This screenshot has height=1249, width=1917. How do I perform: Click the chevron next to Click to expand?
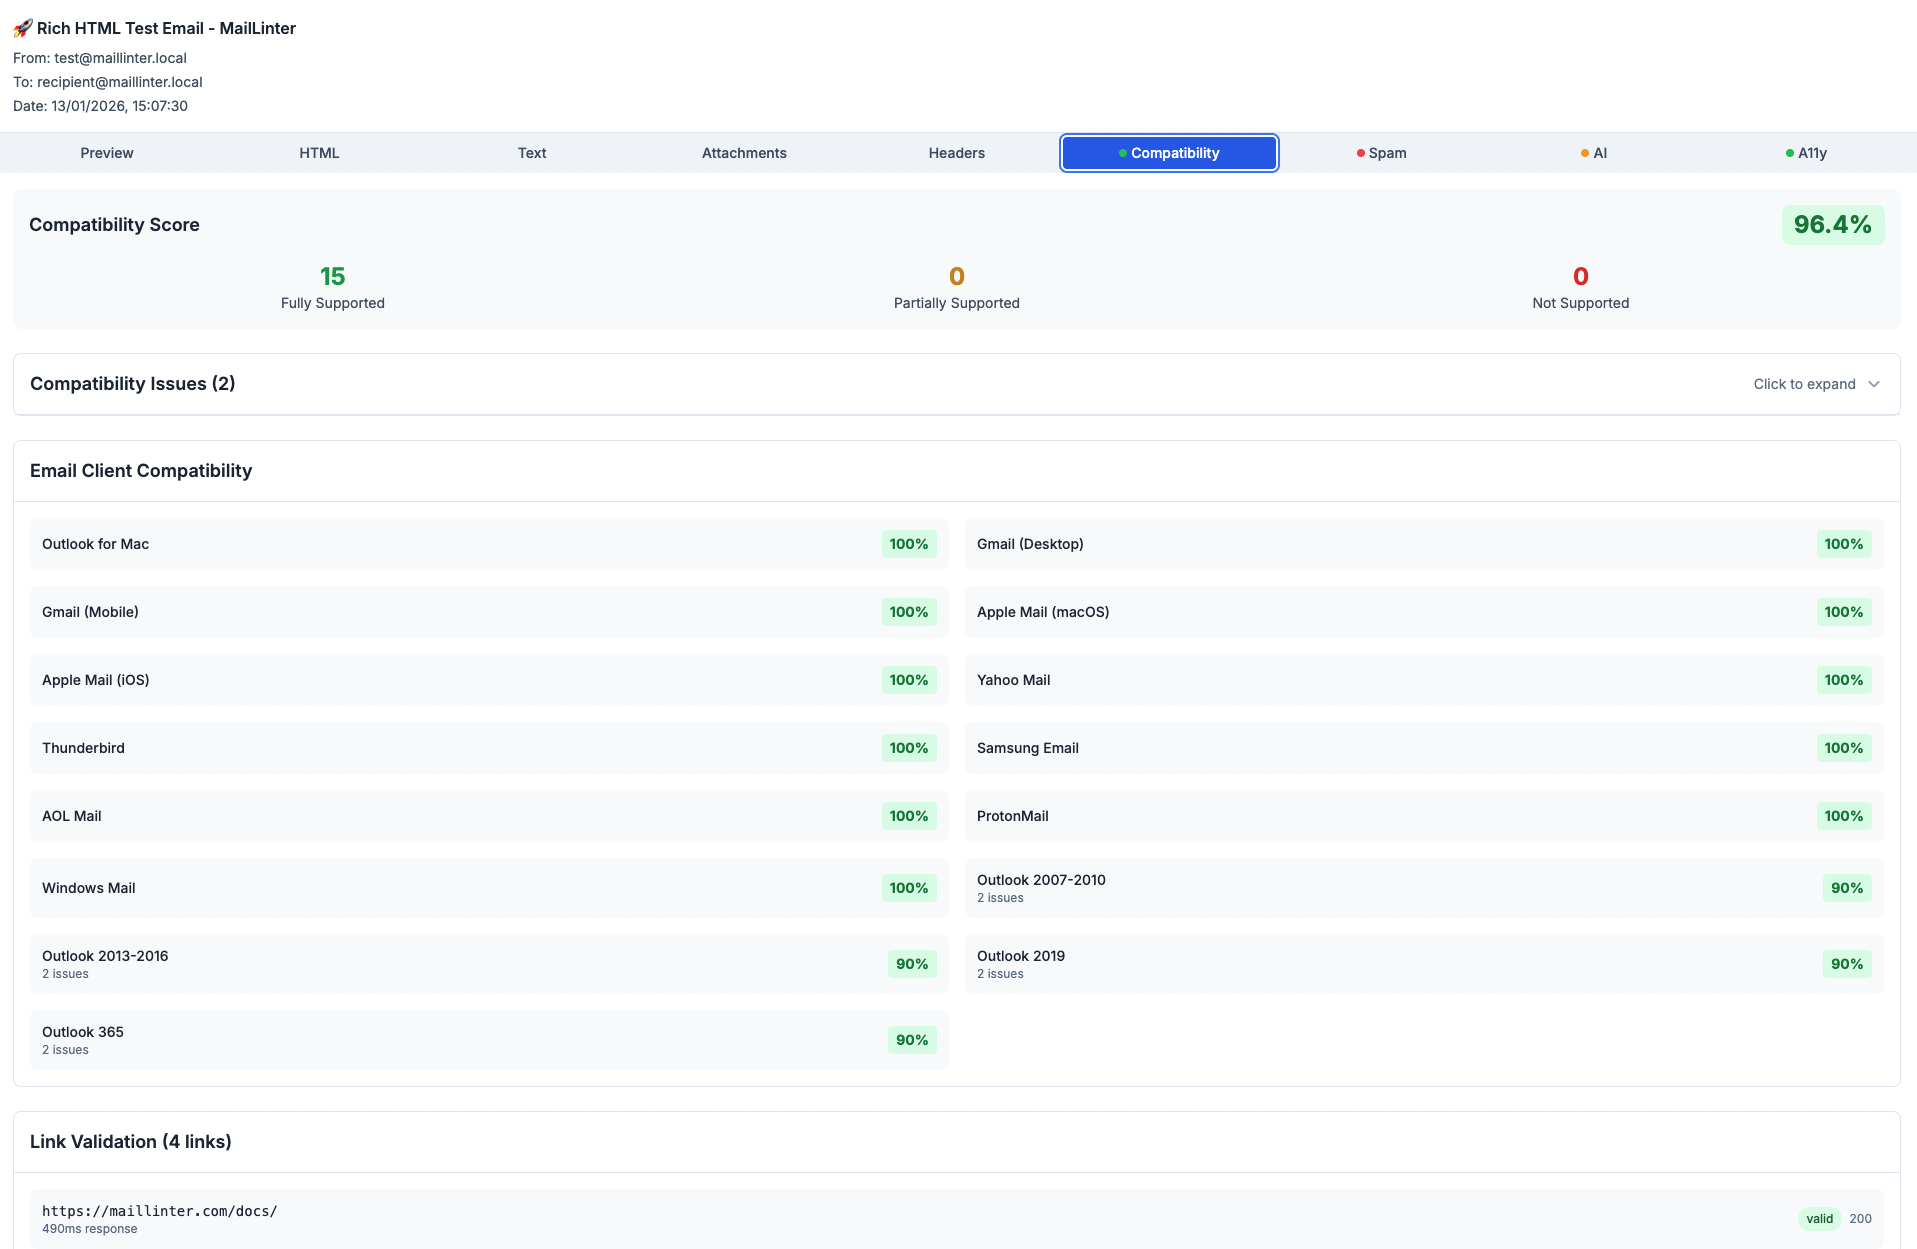[x=1875, y=384]
